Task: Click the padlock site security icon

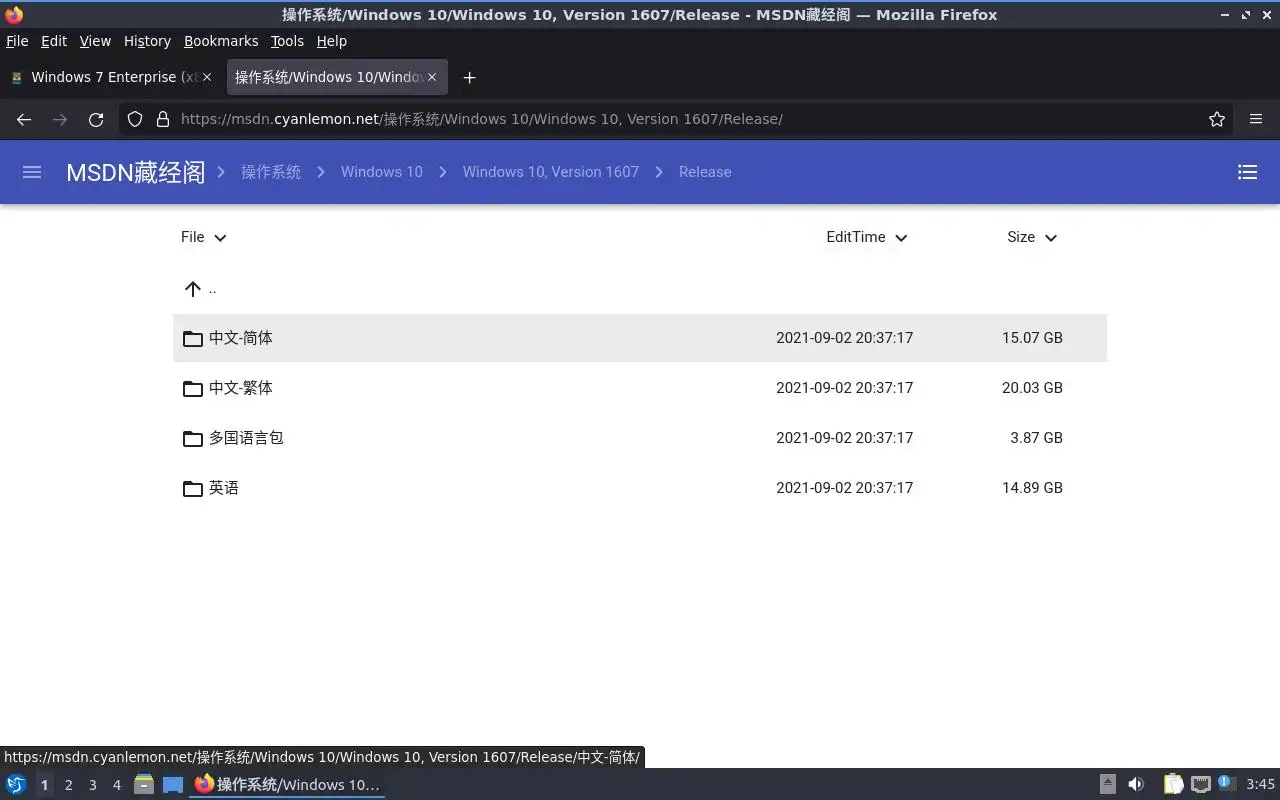Action: click(163, 119)
